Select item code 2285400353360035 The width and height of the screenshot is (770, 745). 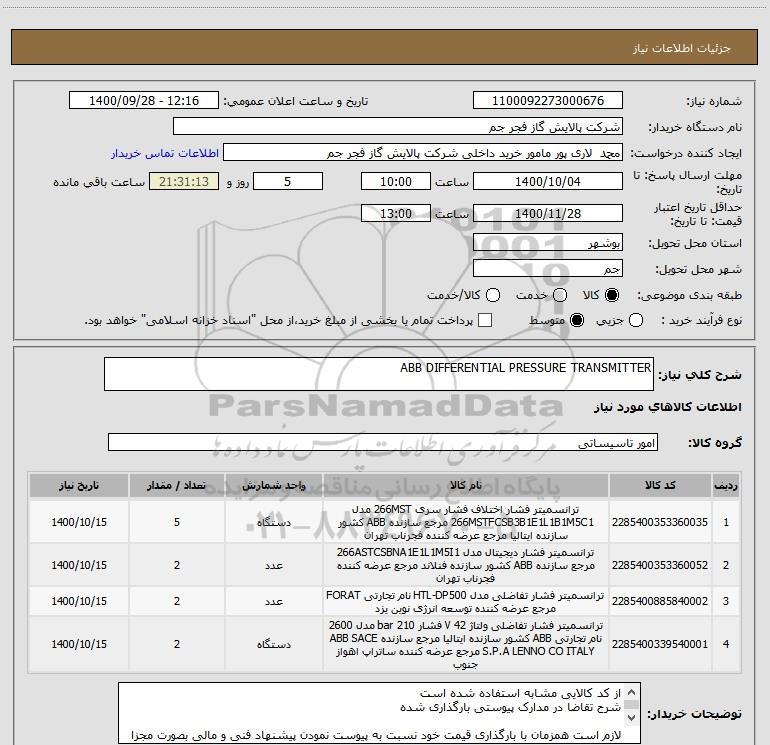[660, 522]
